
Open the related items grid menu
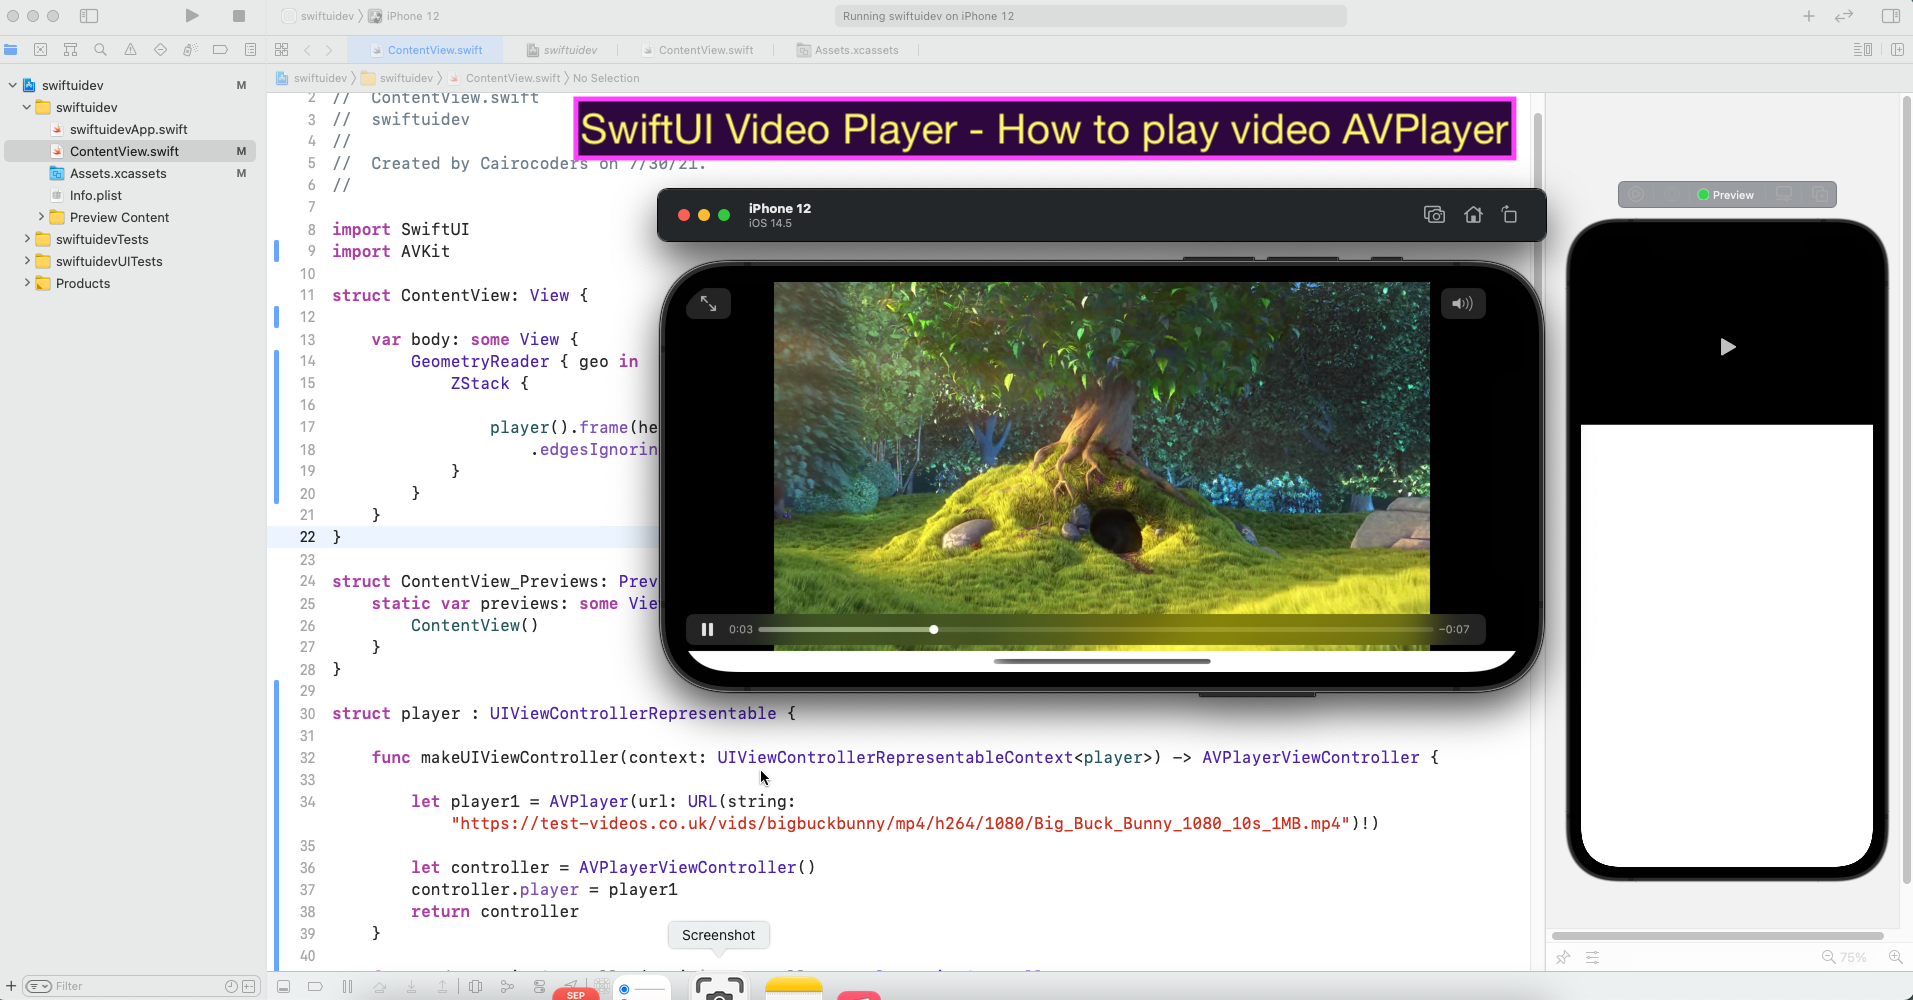(x=282, y=50)
